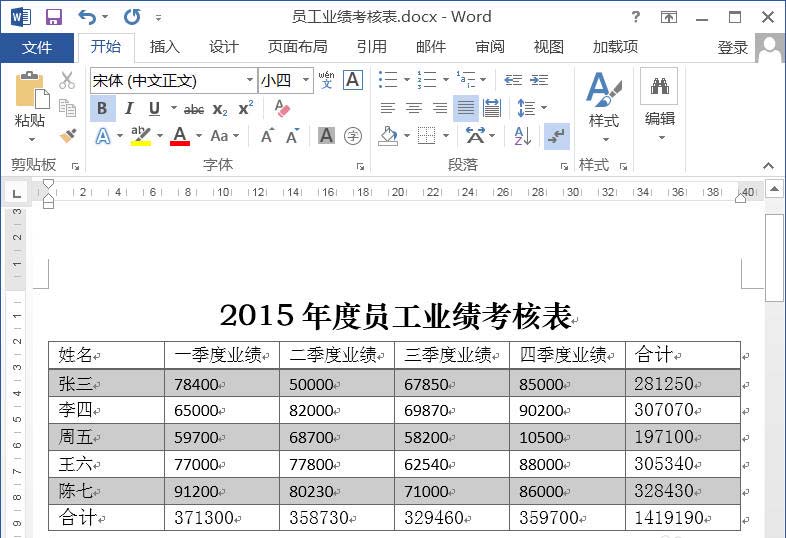Apply the red font color swatch

(x=180, y=135)
